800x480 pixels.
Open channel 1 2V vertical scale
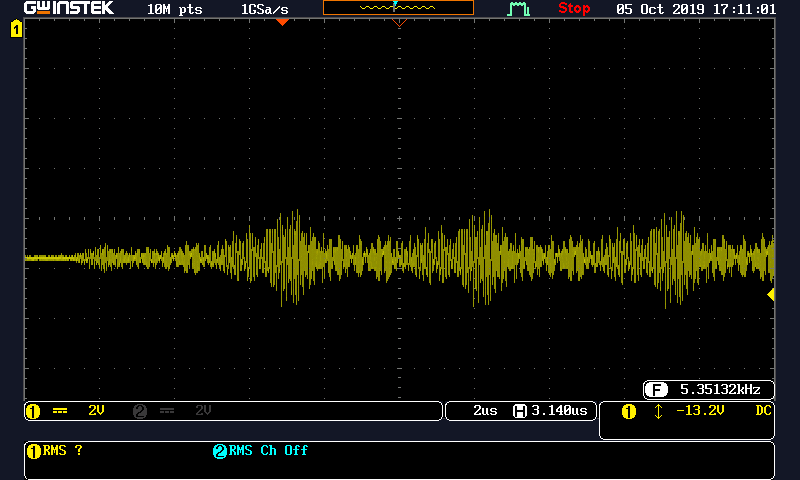(x=96, y=411)
